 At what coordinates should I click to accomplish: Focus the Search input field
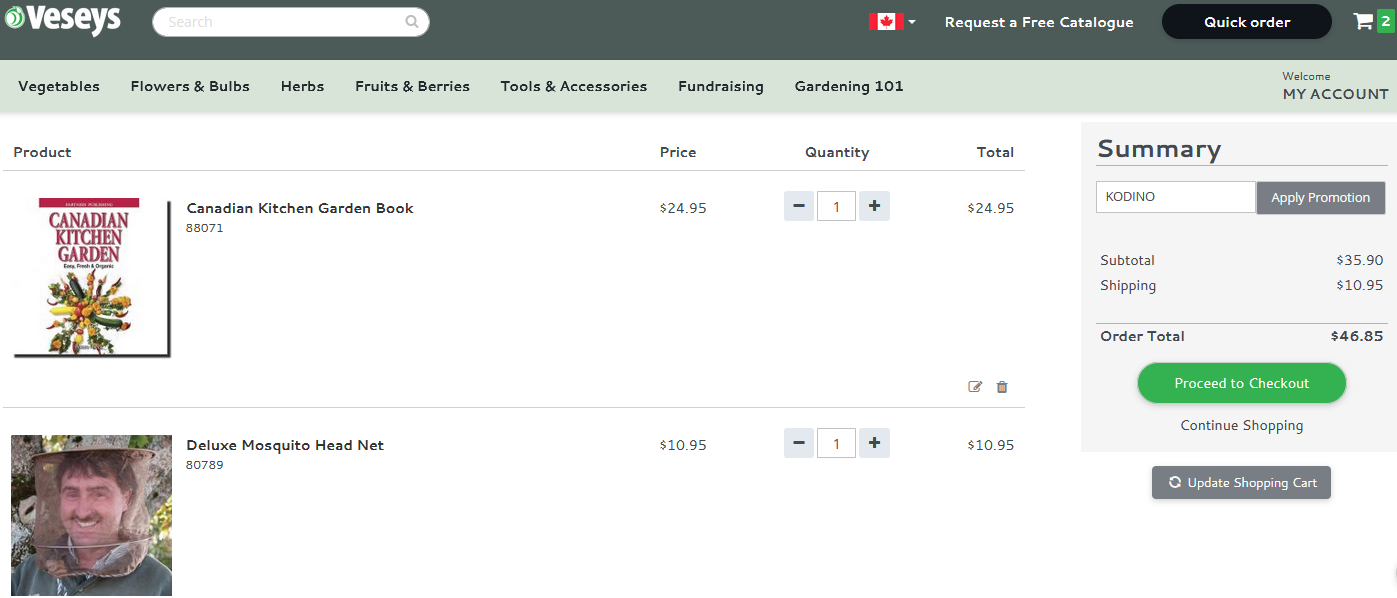pos(291,22)
